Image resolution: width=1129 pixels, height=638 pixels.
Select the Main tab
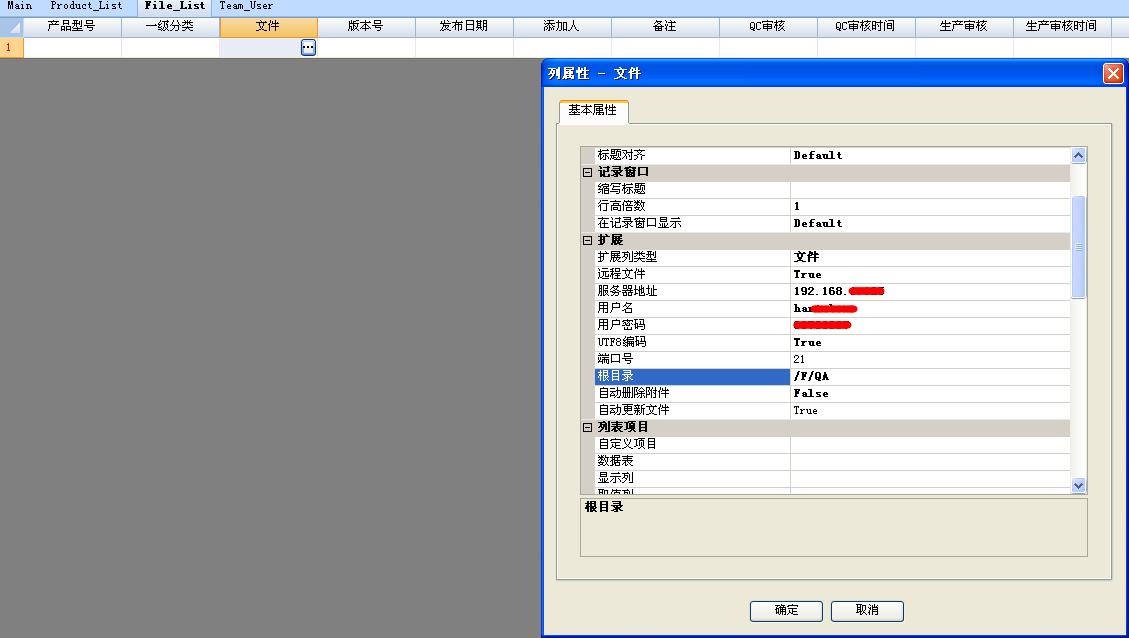pos(20,6)
